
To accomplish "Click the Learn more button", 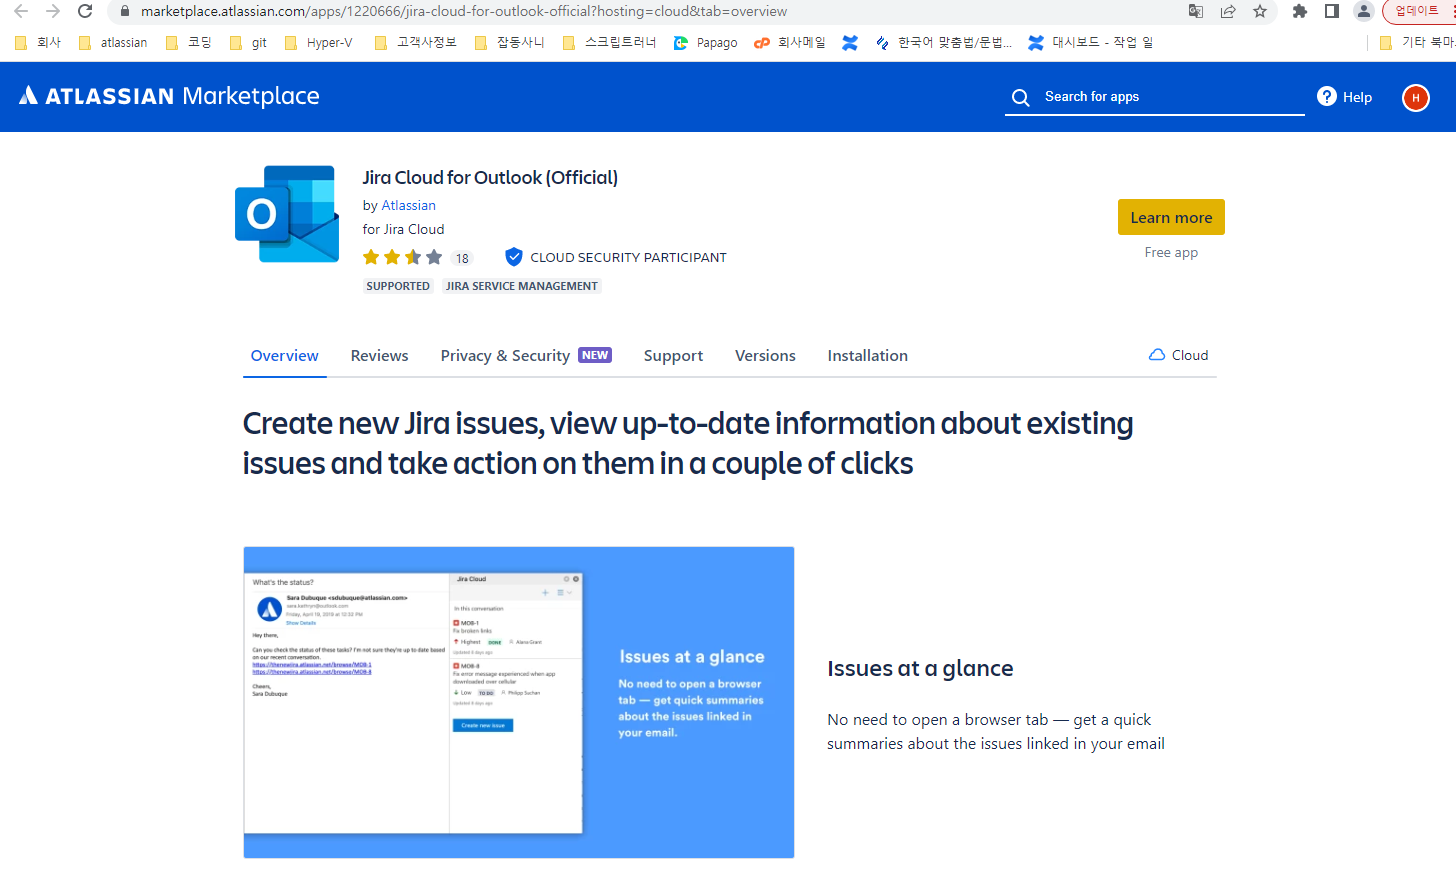I will click(x=1171, y=217).
